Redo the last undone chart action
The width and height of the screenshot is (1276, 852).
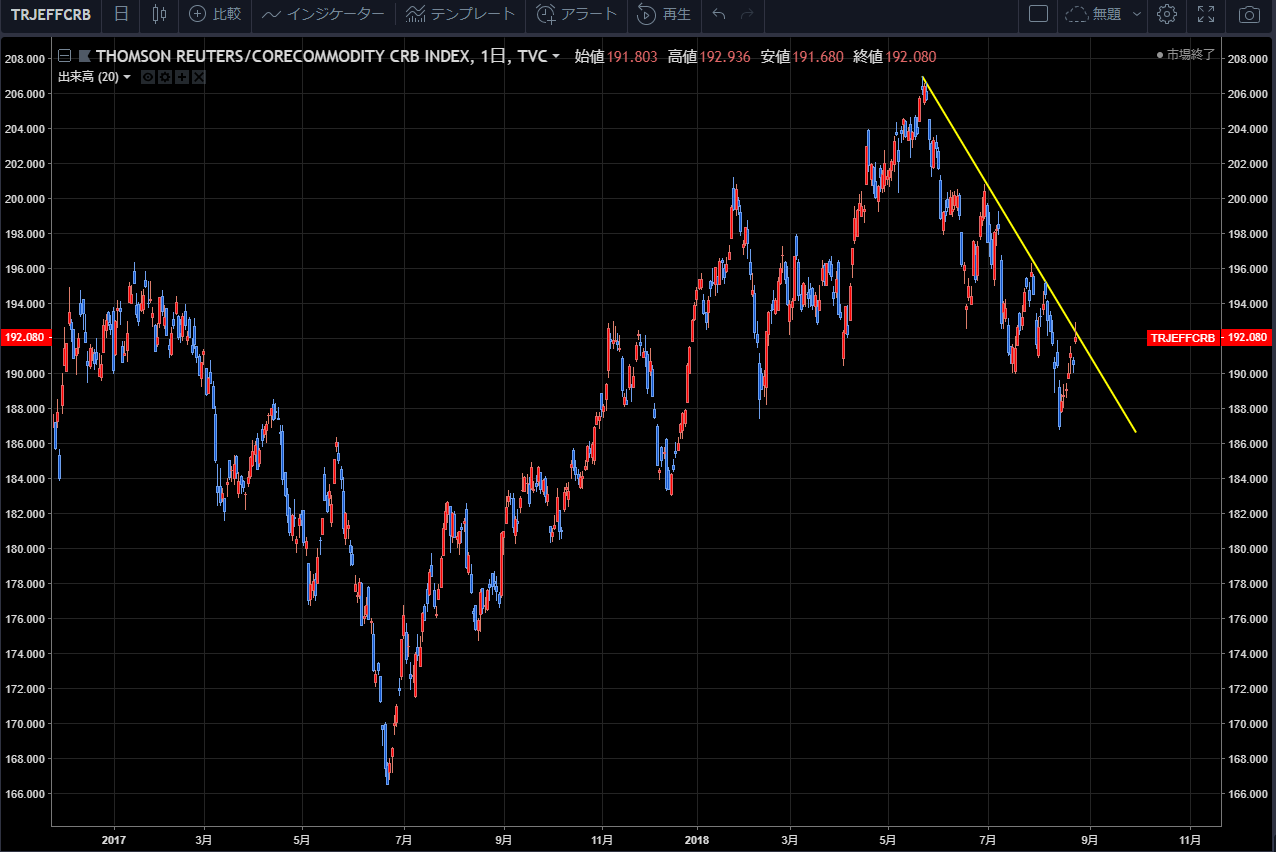click(x=746, y=14)
